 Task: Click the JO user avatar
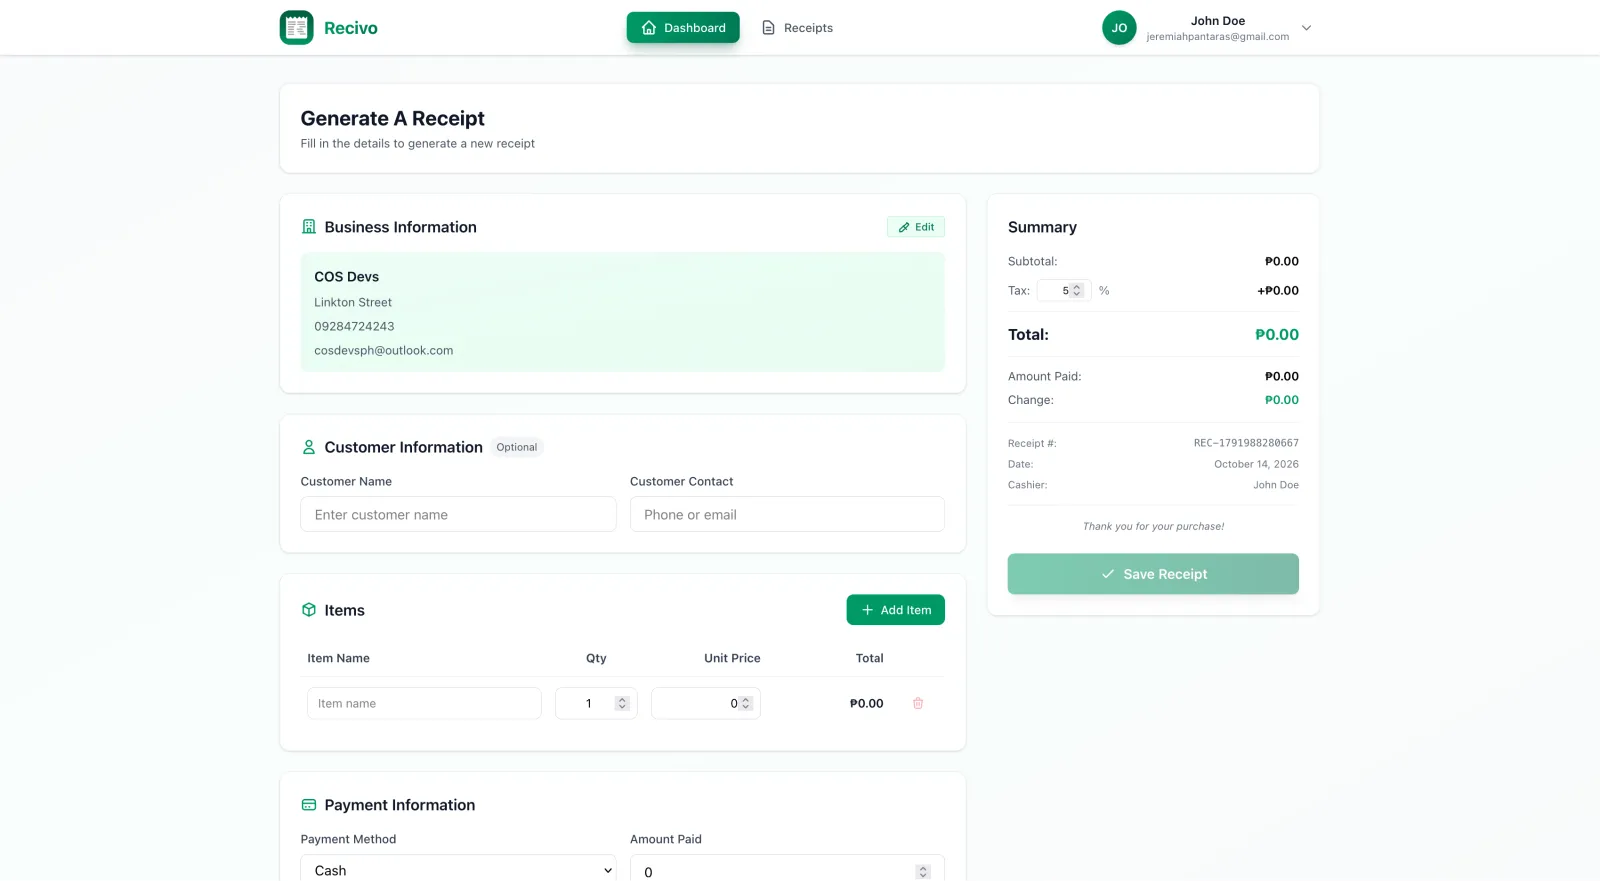[1119, 28]
